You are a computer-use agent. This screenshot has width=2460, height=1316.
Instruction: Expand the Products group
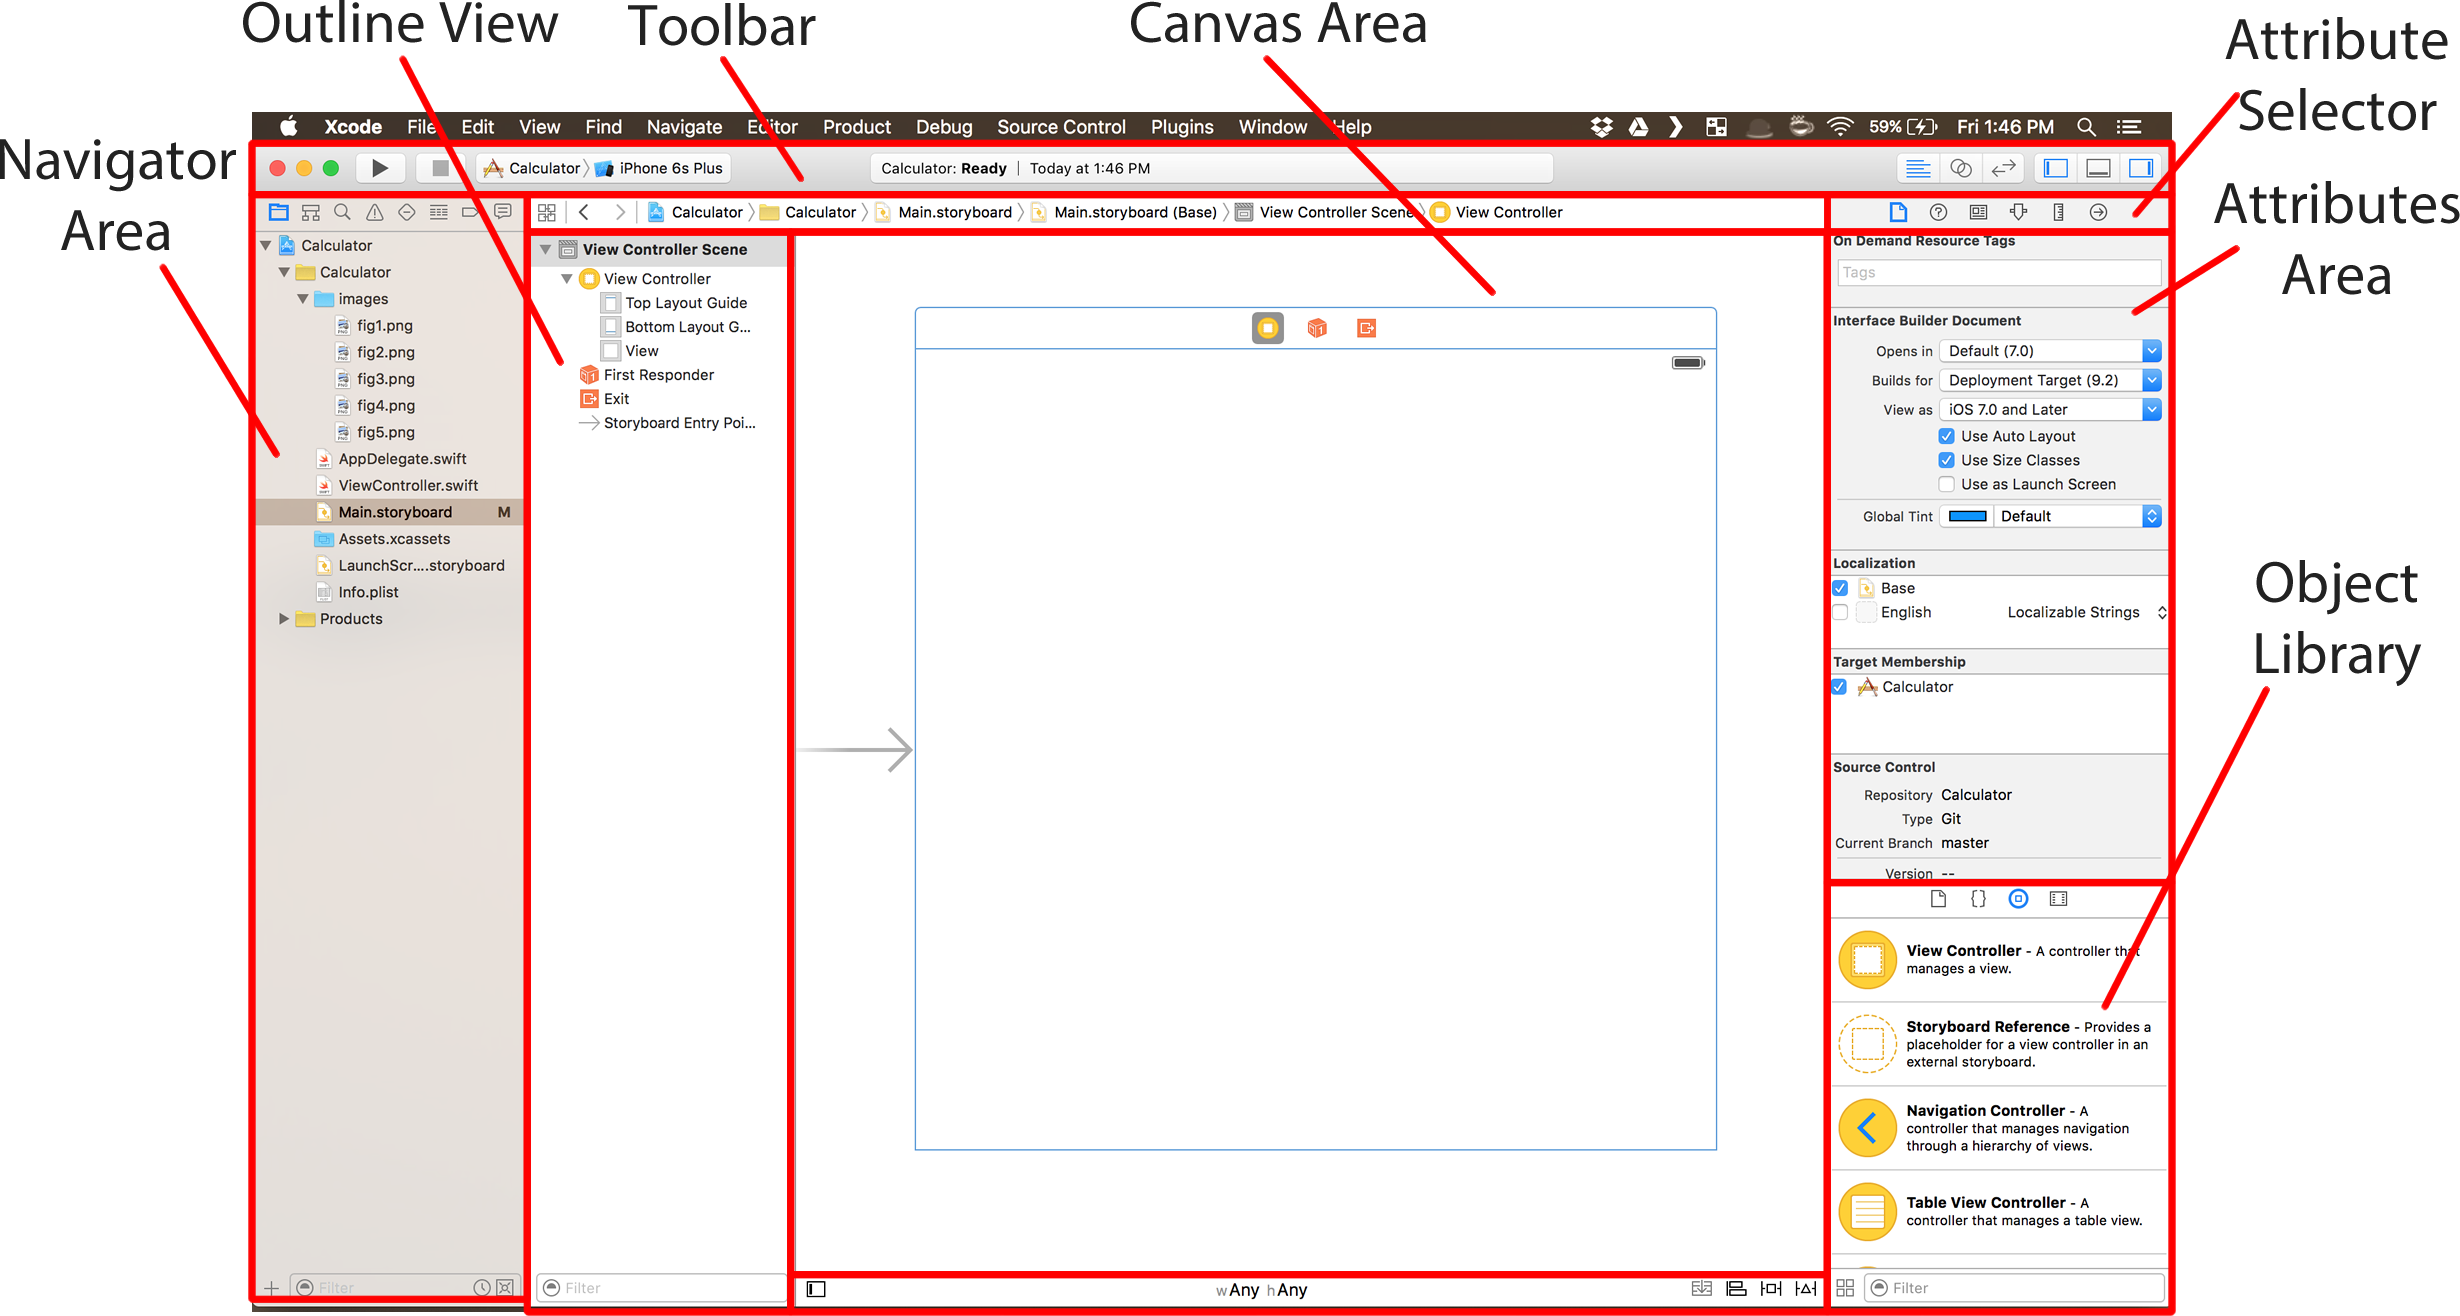click(284, 619)
